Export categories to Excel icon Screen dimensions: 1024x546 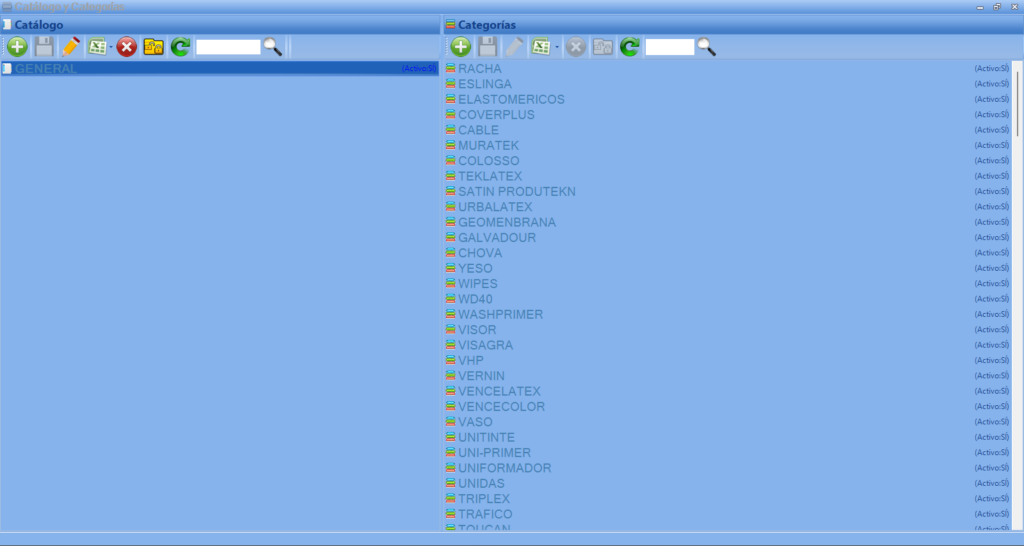point(541,47)
